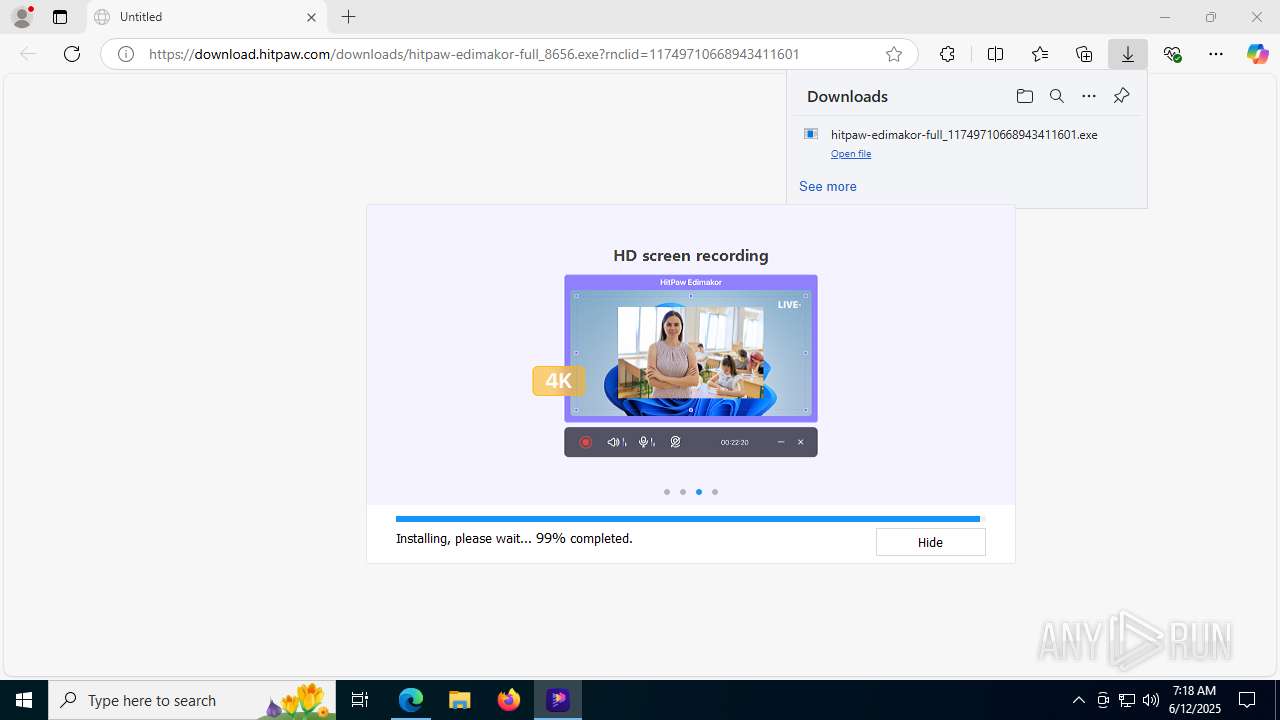
Task: Click the taskbar search box
Action: [x=192, y=700]
